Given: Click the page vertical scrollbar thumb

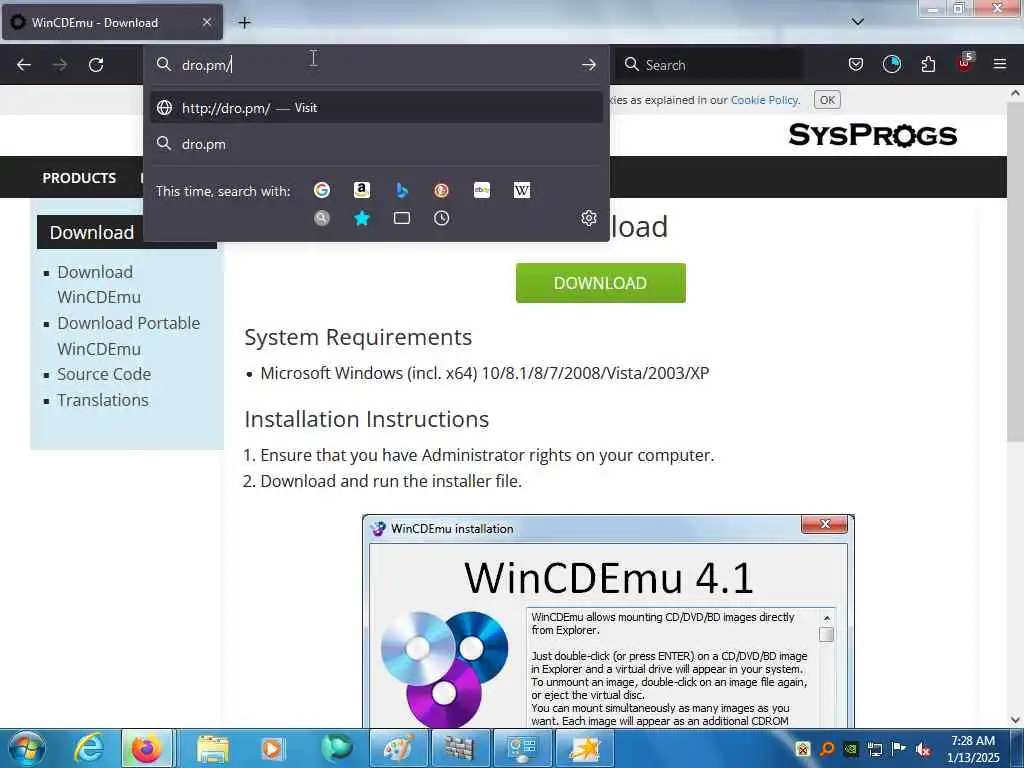Looking at the screenshot, I should 1015,271.
